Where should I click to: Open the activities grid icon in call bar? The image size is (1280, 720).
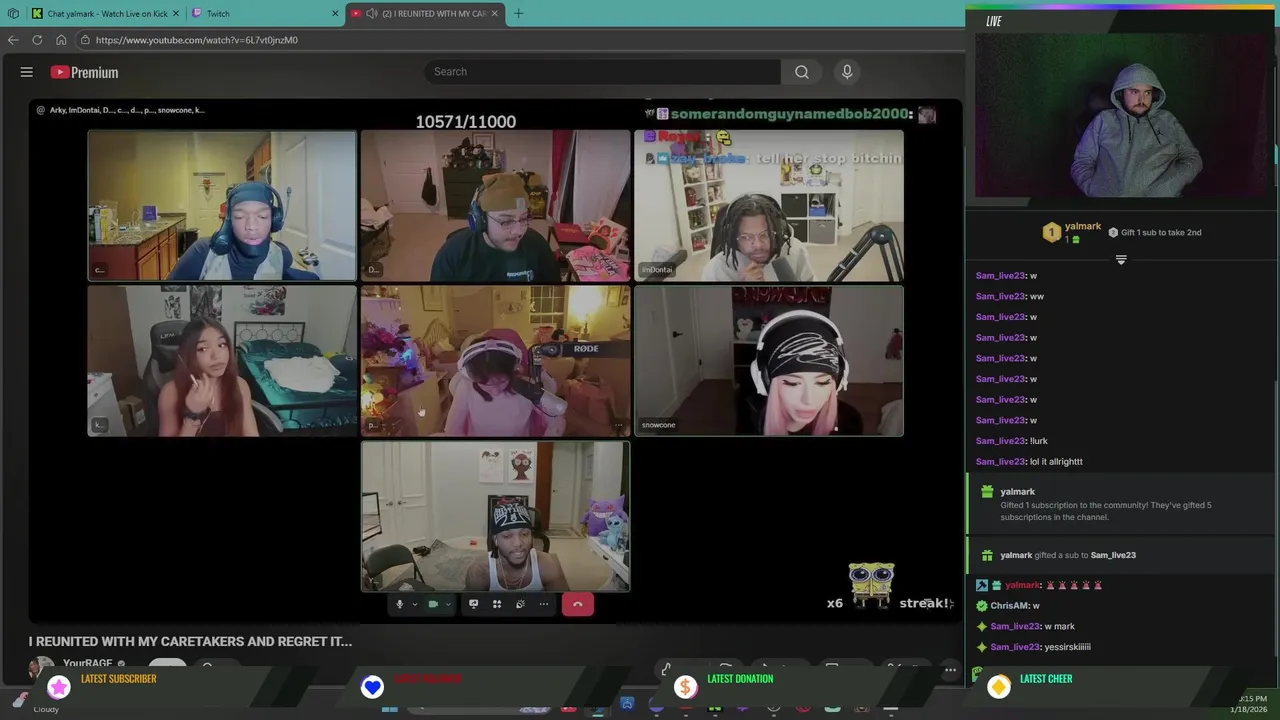496,604
